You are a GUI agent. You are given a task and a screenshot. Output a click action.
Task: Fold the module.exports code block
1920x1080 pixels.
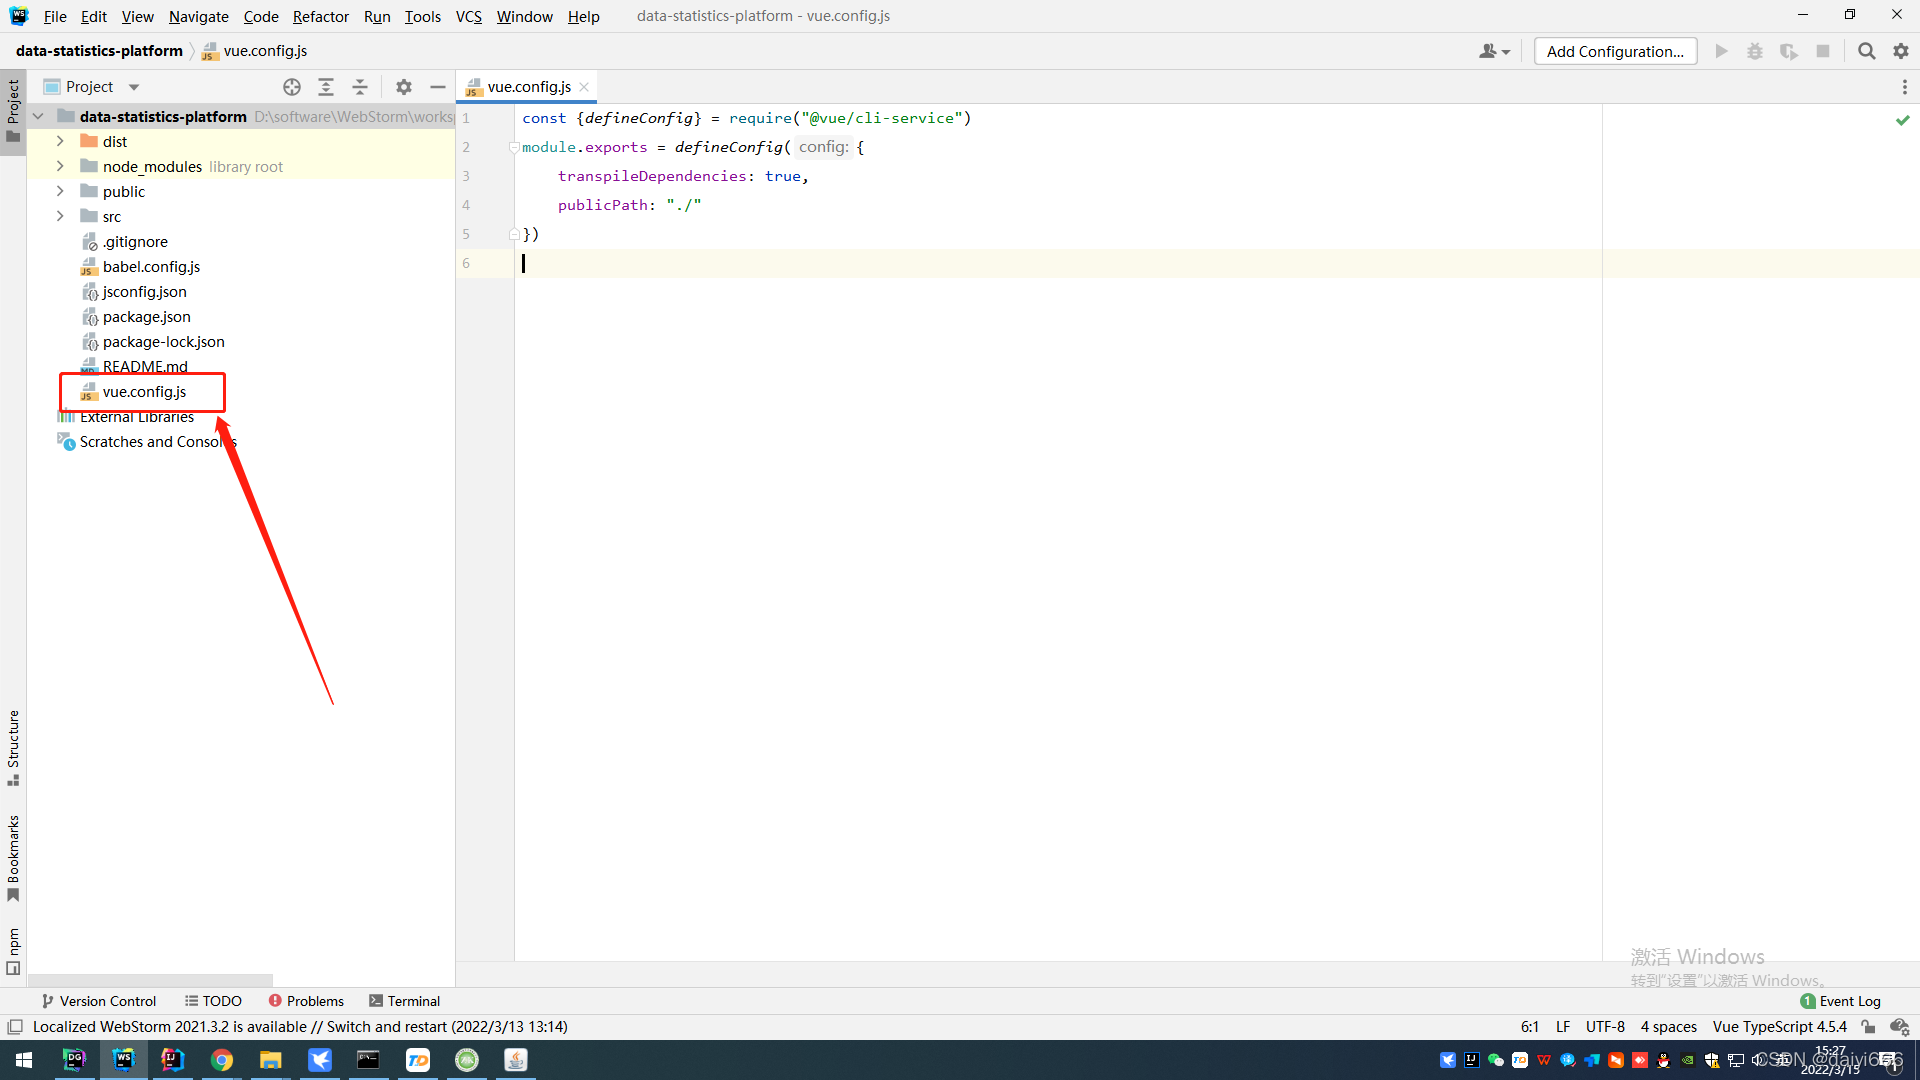(514, 147)
